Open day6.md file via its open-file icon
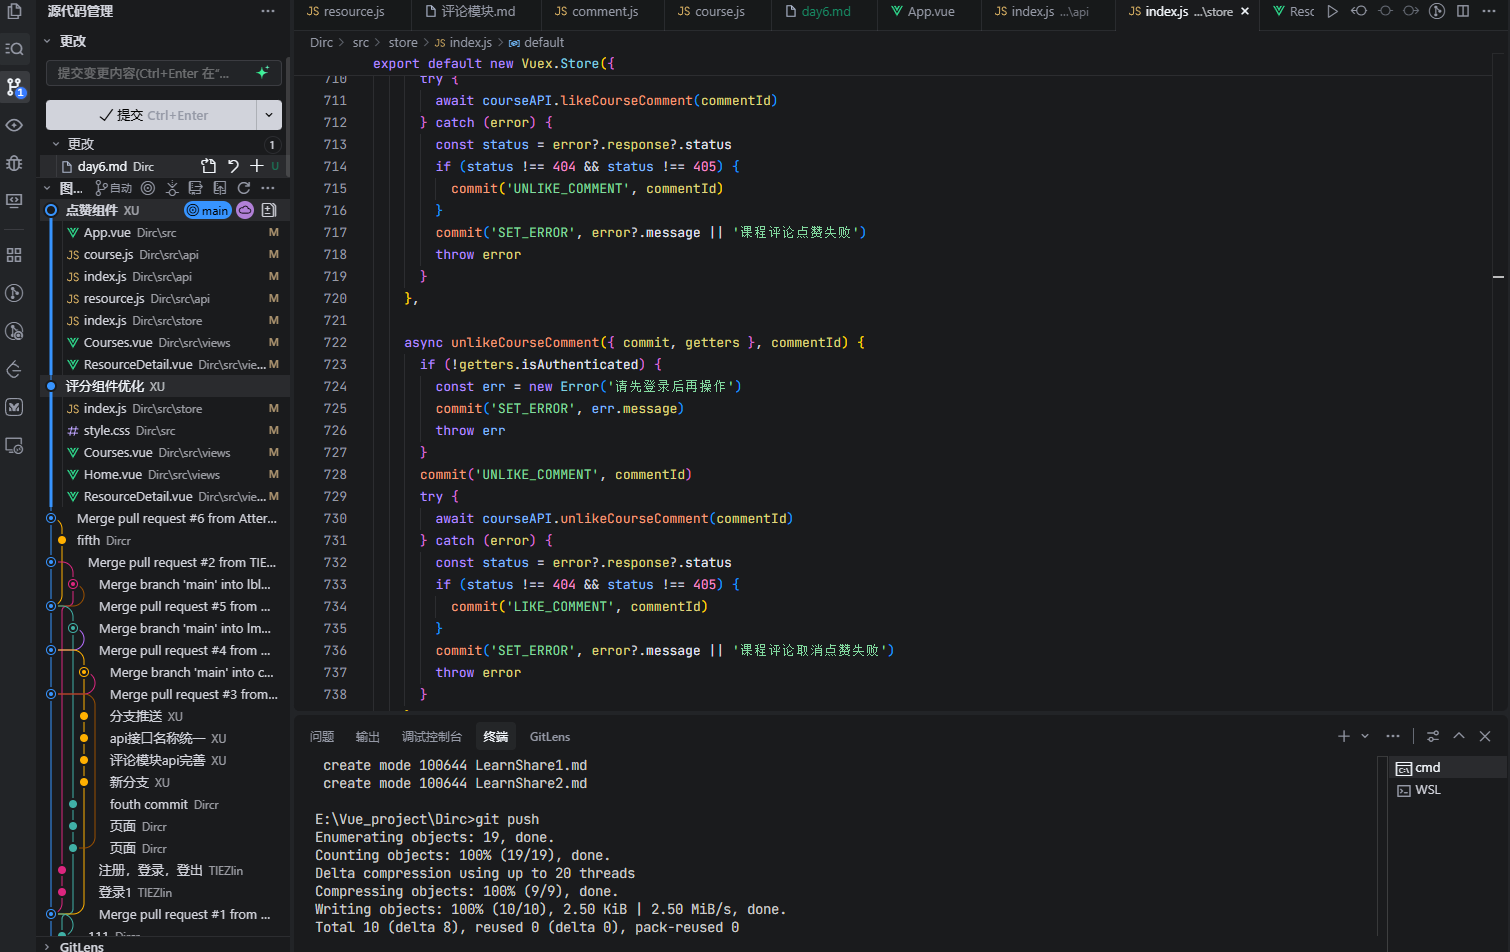1510x952 pixels. click(208, 166)
